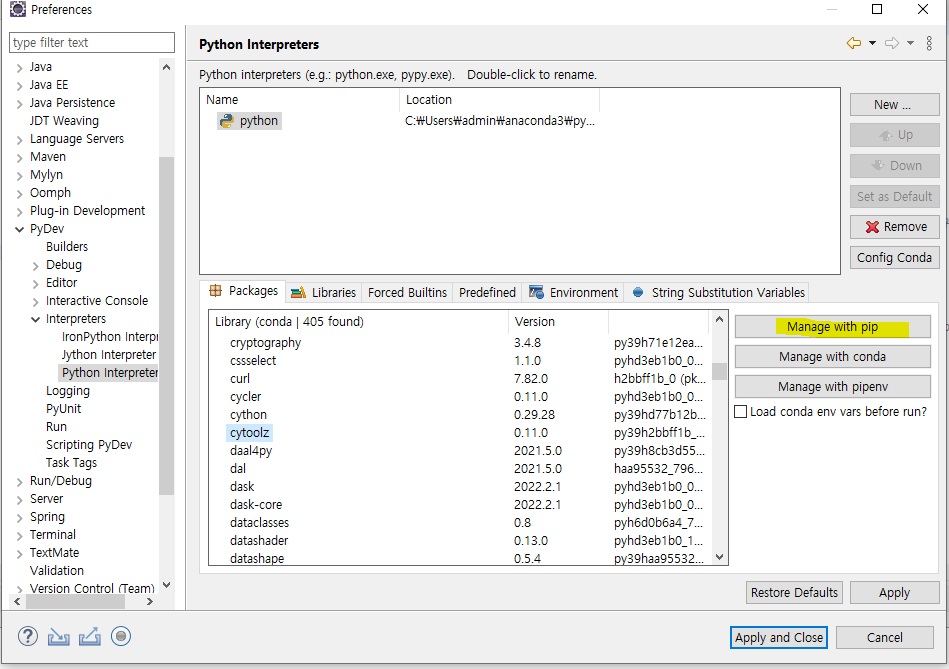
Task: Click the python interpreter icon in table
Action: [x=227, y=120]
